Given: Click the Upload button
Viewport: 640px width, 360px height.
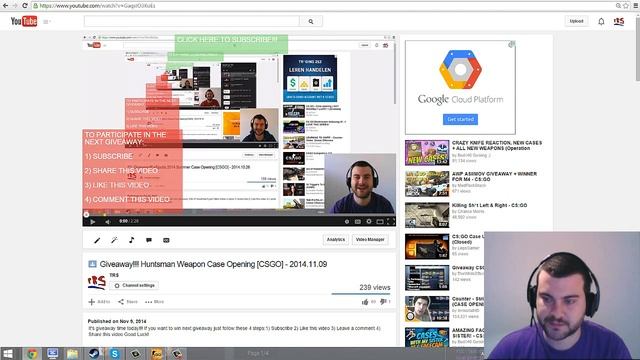Looking at the screenshot, I should point(576,21).
